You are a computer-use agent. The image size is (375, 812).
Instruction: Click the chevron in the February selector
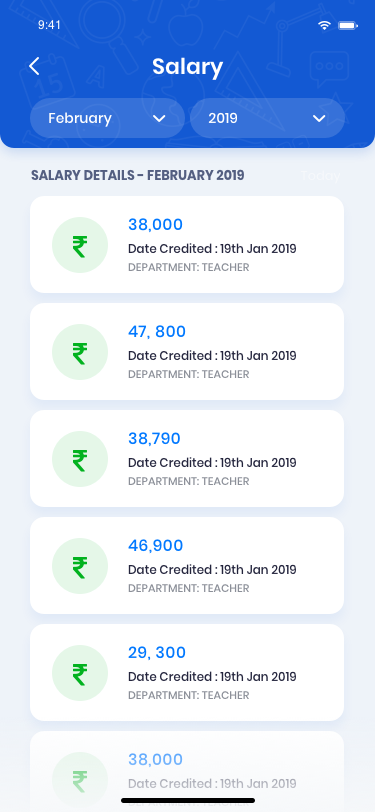click(x=159, y=119)
